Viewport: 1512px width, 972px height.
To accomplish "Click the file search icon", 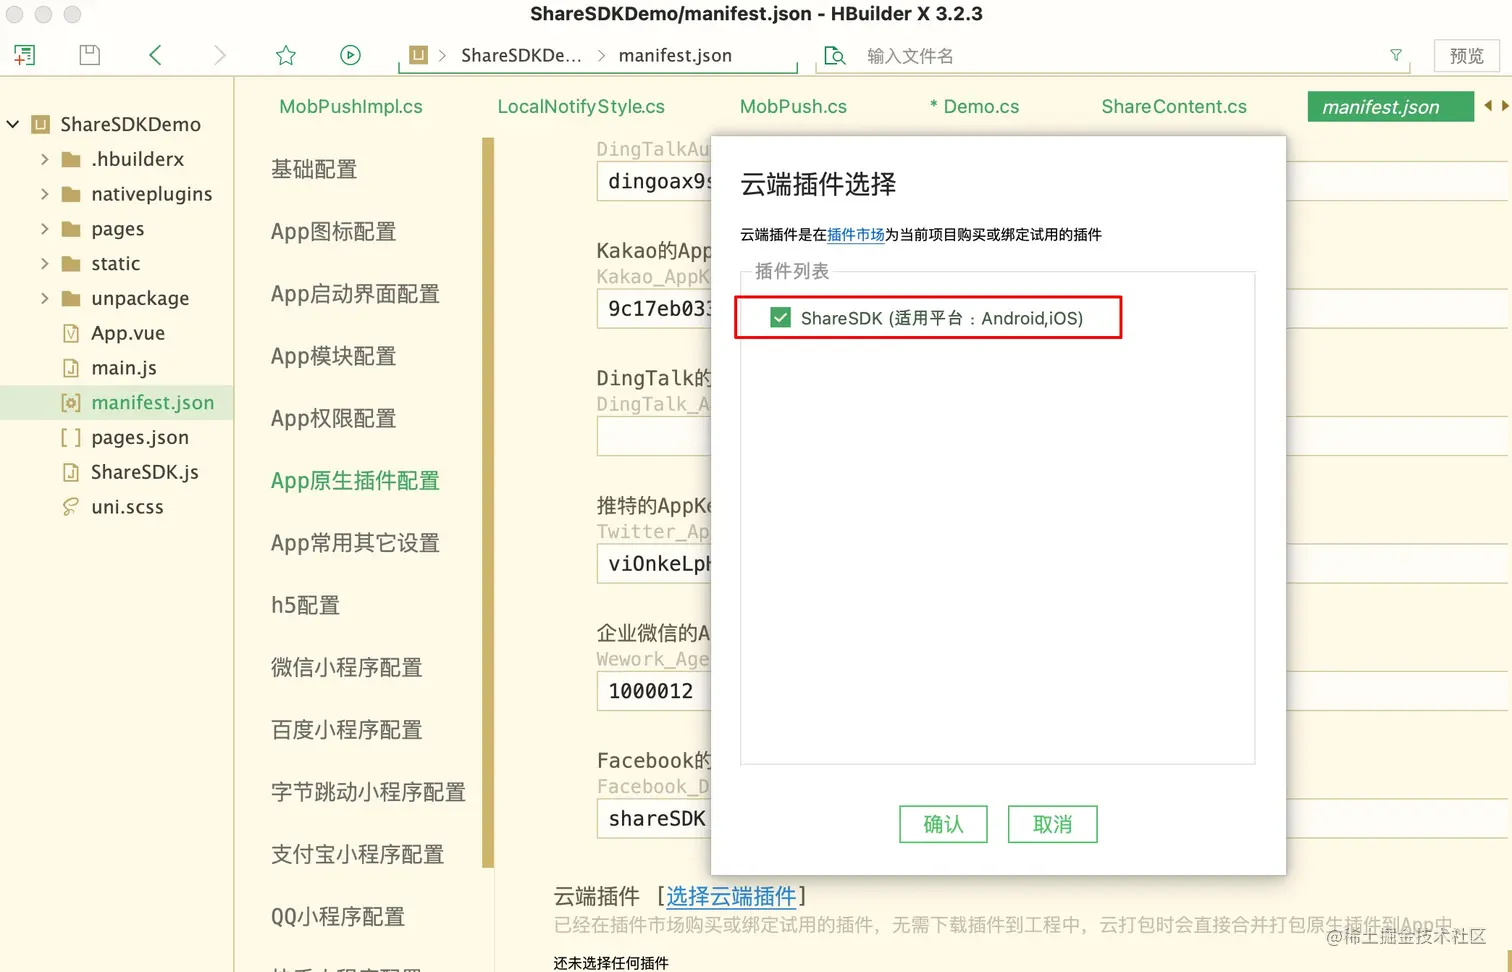I will coord(835,55).
